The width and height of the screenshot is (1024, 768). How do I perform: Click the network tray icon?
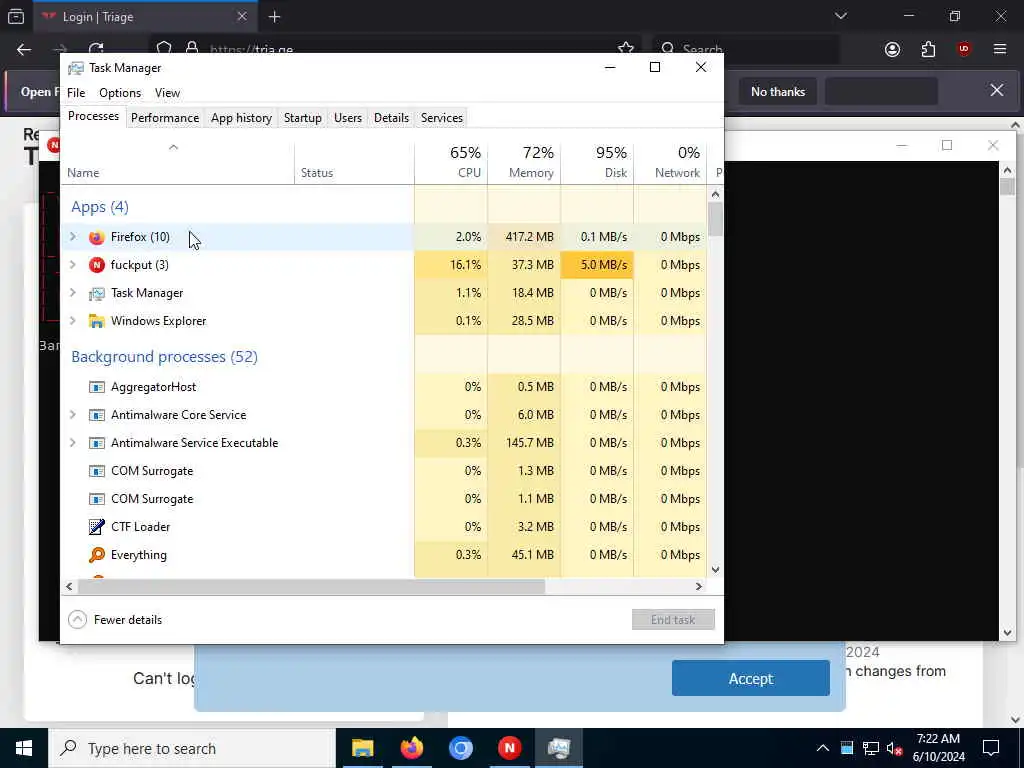point(871,748)
